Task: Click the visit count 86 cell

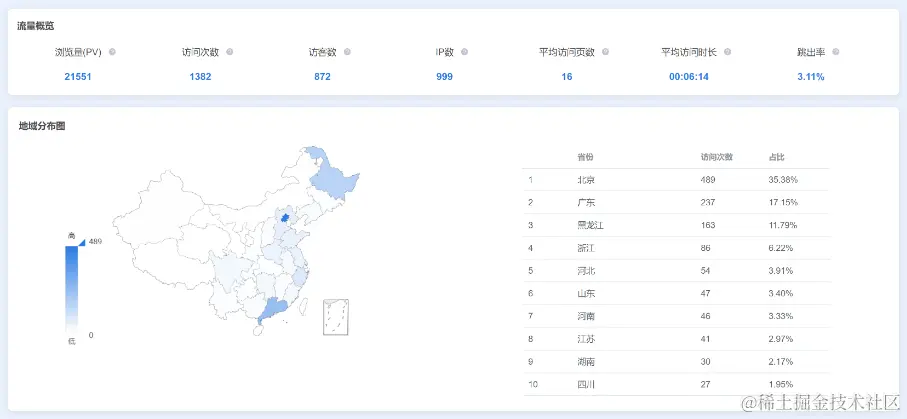Action: click(x=706, y=248)
